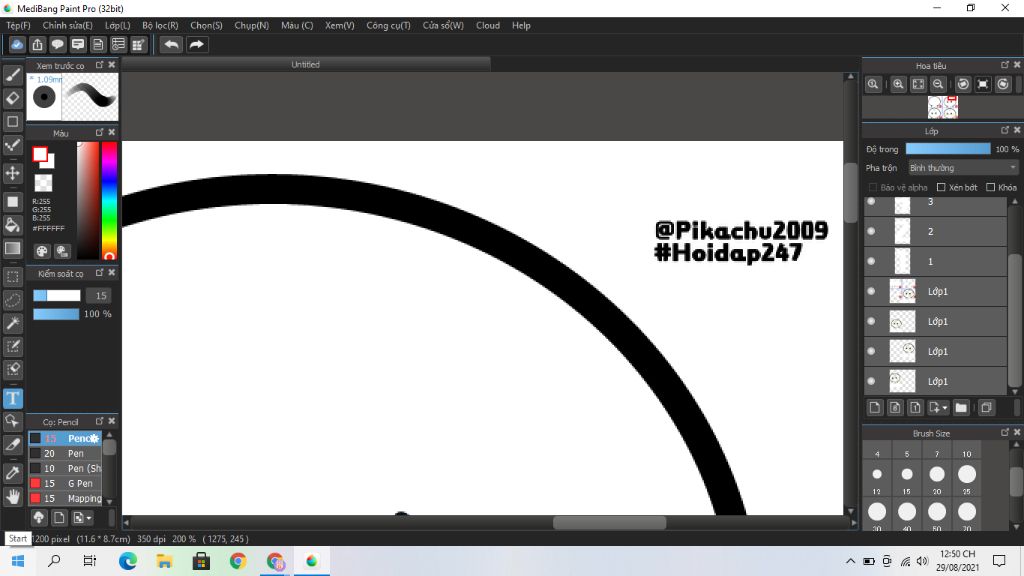Screen dimensions: 1024x576
Task: Open the color palette icon
Action: point(42,251)
